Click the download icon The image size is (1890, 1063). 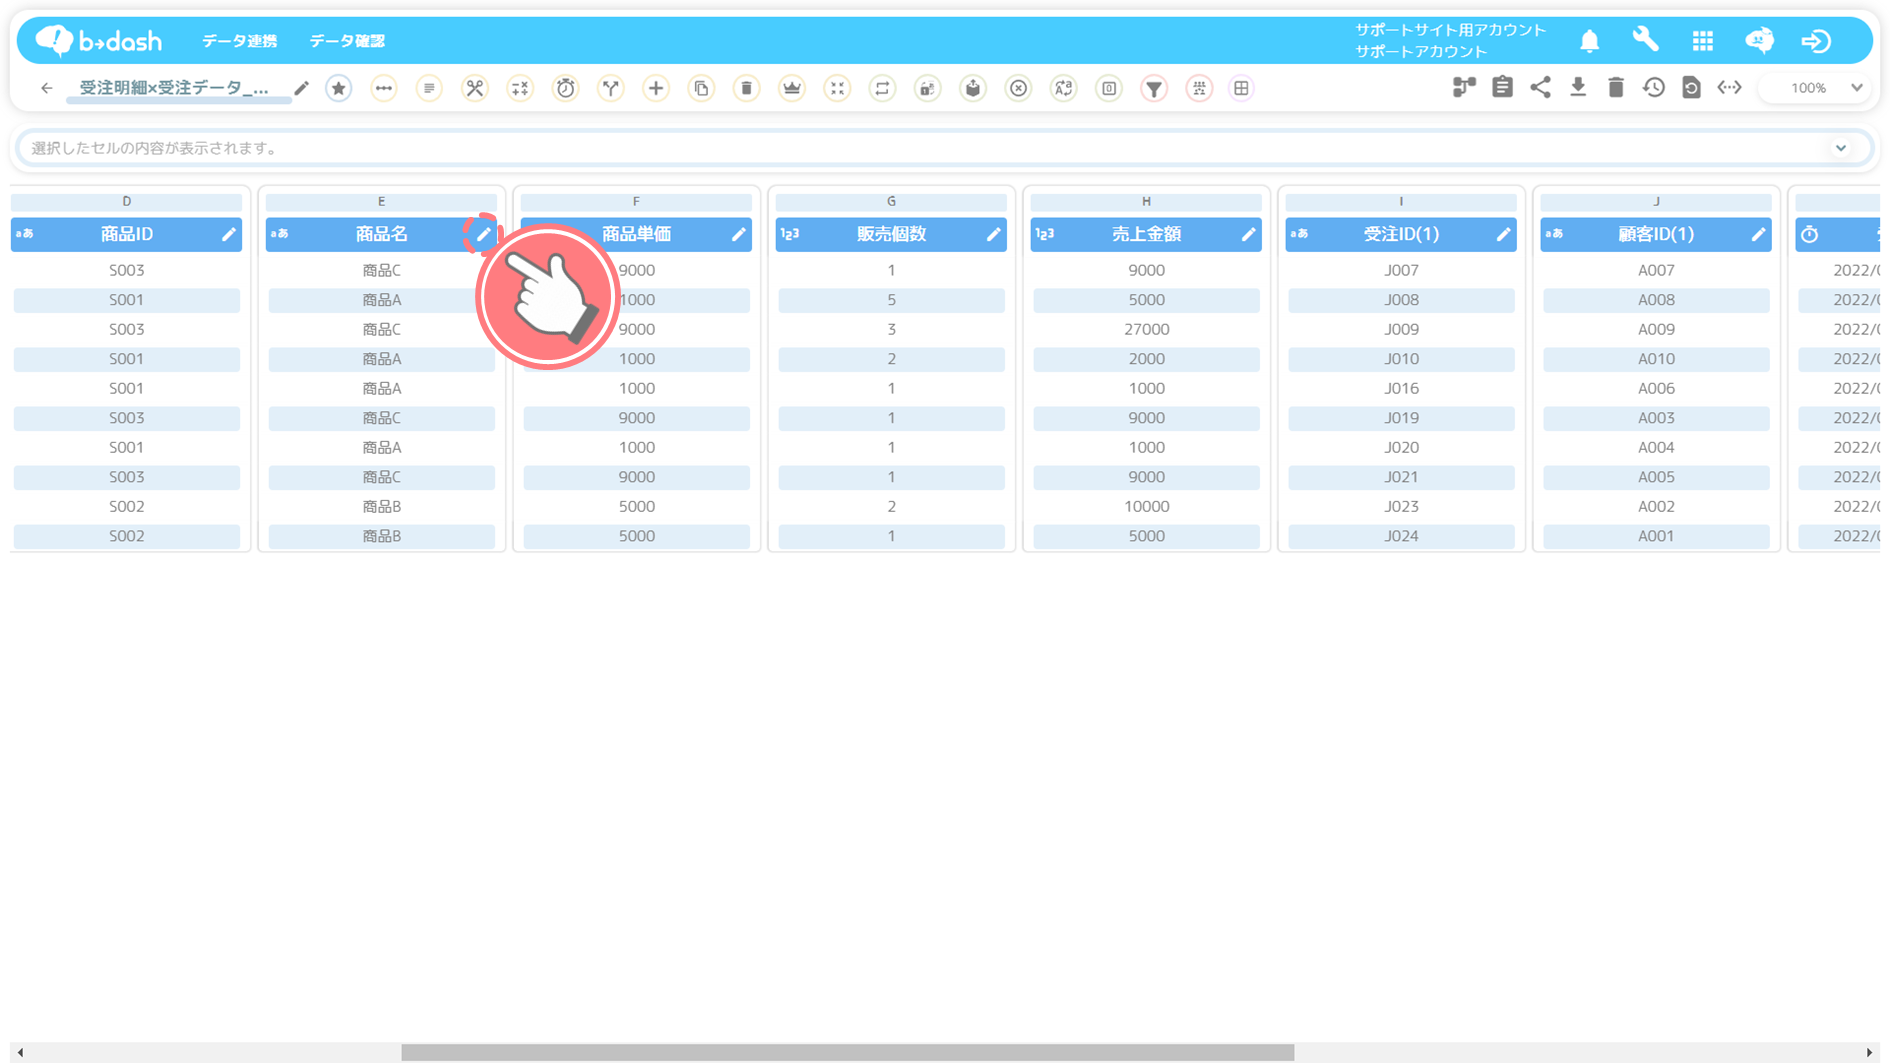tap(1578, 87)
